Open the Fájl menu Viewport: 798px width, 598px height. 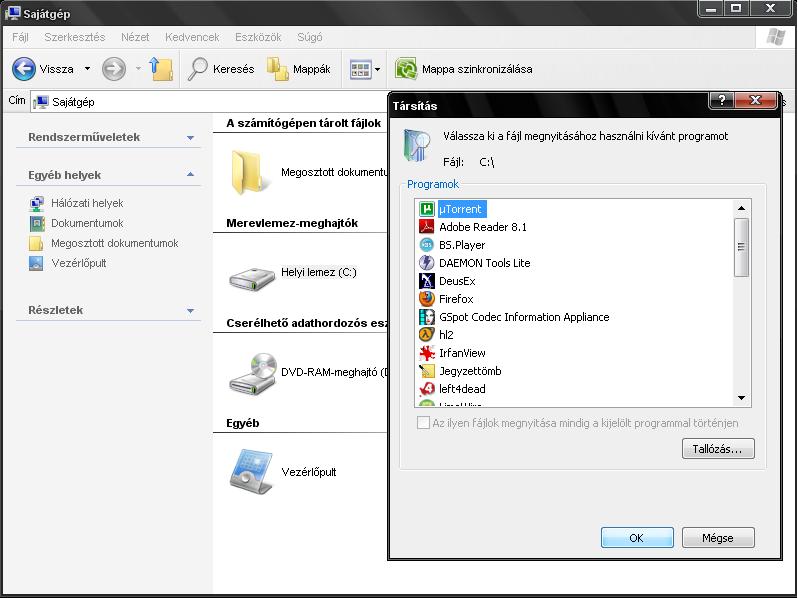[20, 37]
